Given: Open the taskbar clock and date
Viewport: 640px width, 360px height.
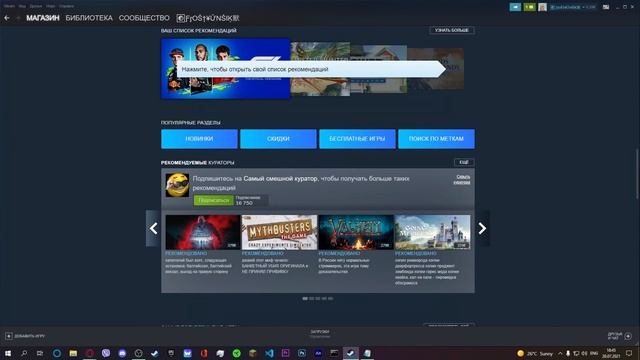Looking at the screenshot, I should click(x=611, y=353).
